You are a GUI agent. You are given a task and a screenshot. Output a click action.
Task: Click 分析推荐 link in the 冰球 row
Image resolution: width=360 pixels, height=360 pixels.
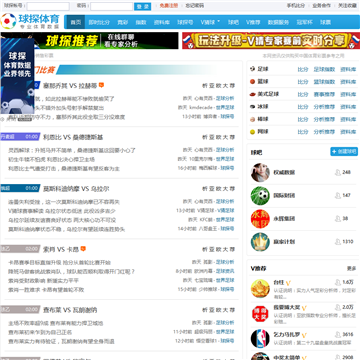(x=324, y=107)
